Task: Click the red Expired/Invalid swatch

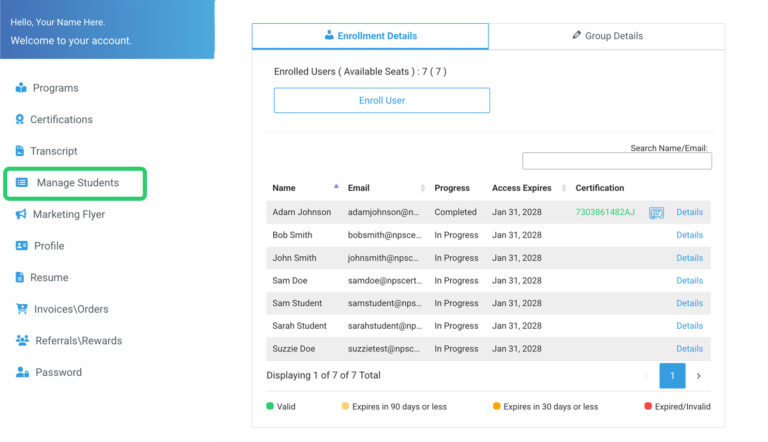Action: [x=648, y=406]
